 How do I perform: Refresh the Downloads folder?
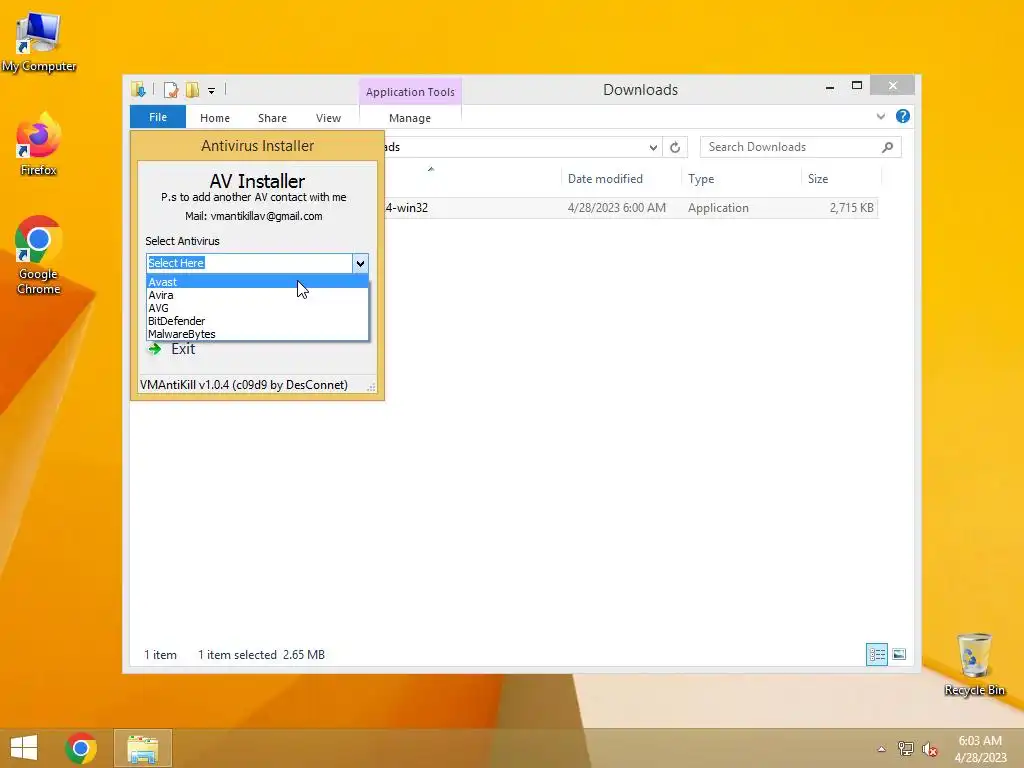point(675,148)
